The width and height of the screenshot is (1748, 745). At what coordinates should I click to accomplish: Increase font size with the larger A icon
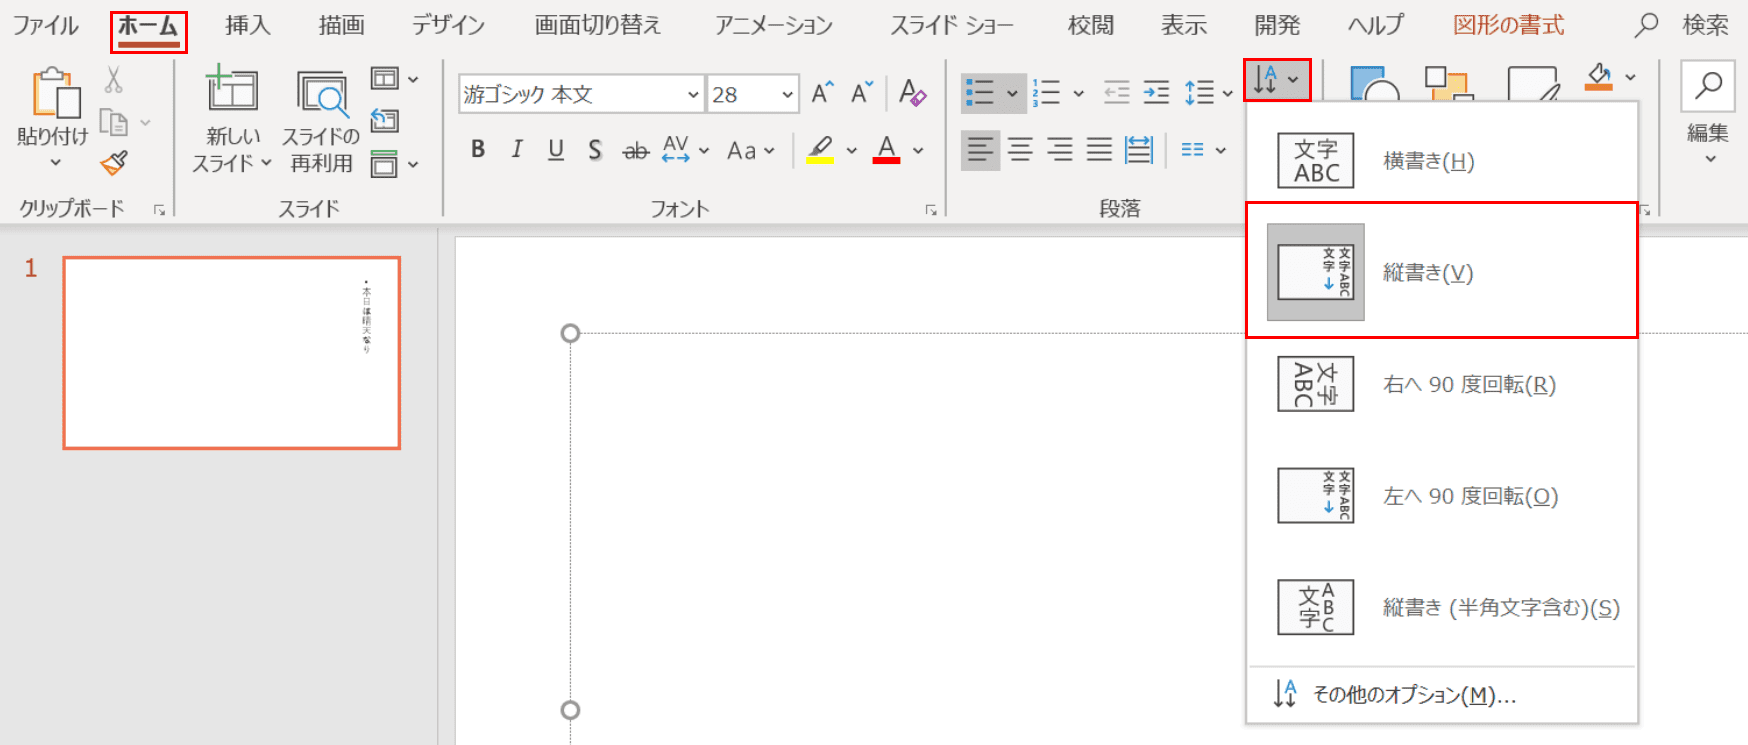822,93
